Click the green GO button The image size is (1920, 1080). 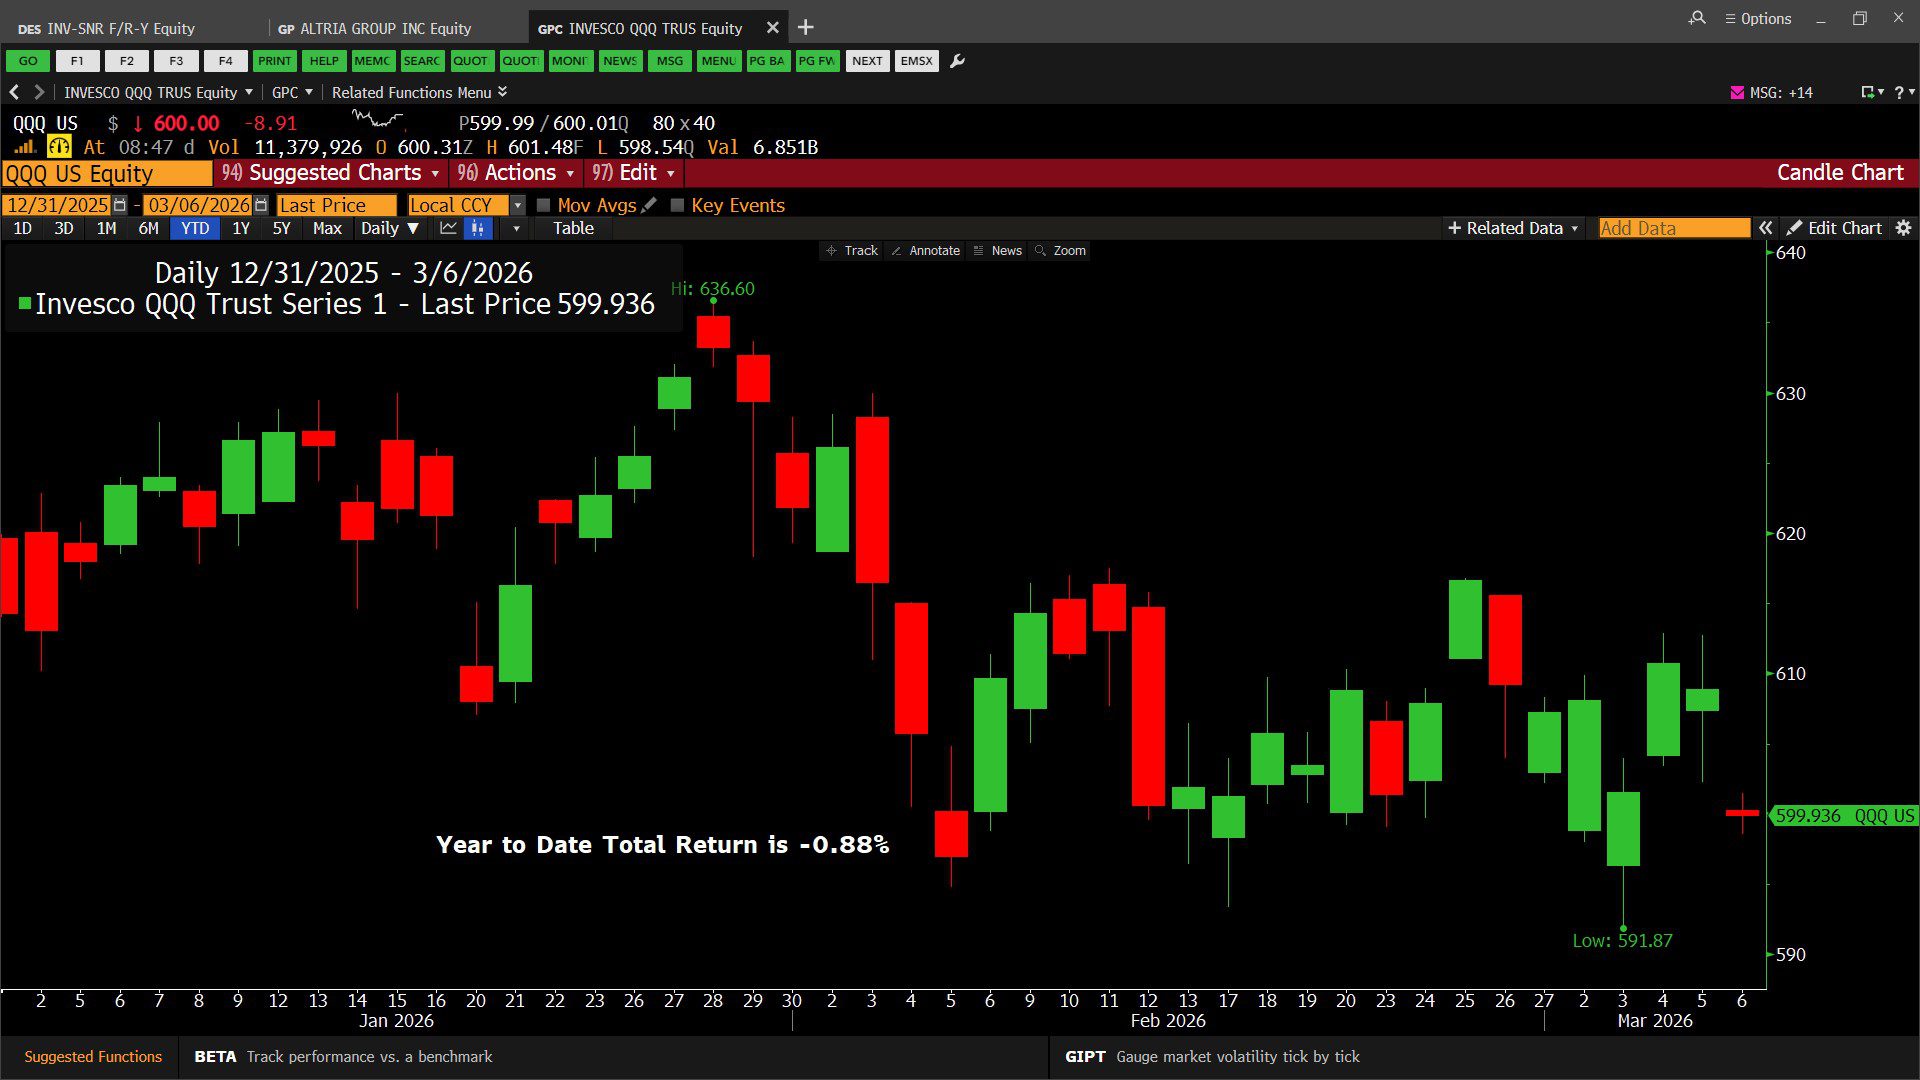(28, 61)
